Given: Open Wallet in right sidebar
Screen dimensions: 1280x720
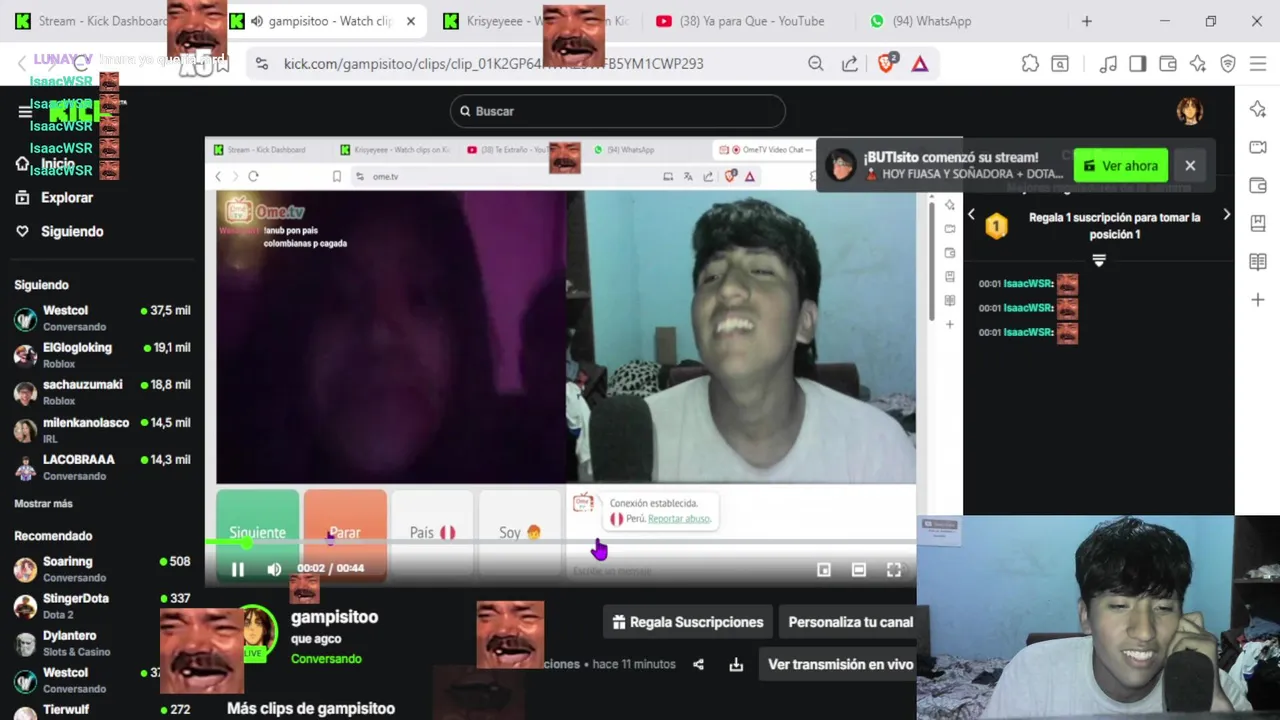Looking at the screenshot, I should (x=1258, y=186).
